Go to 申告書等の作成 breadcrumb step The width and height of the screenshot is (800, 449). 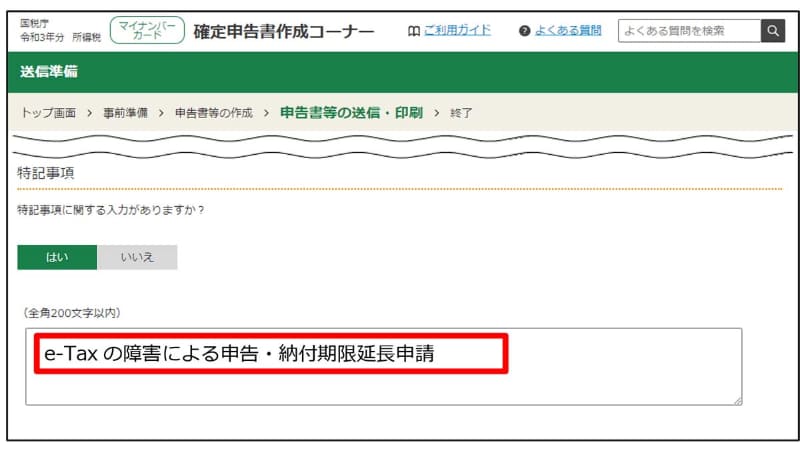click(x=214, y=113)
